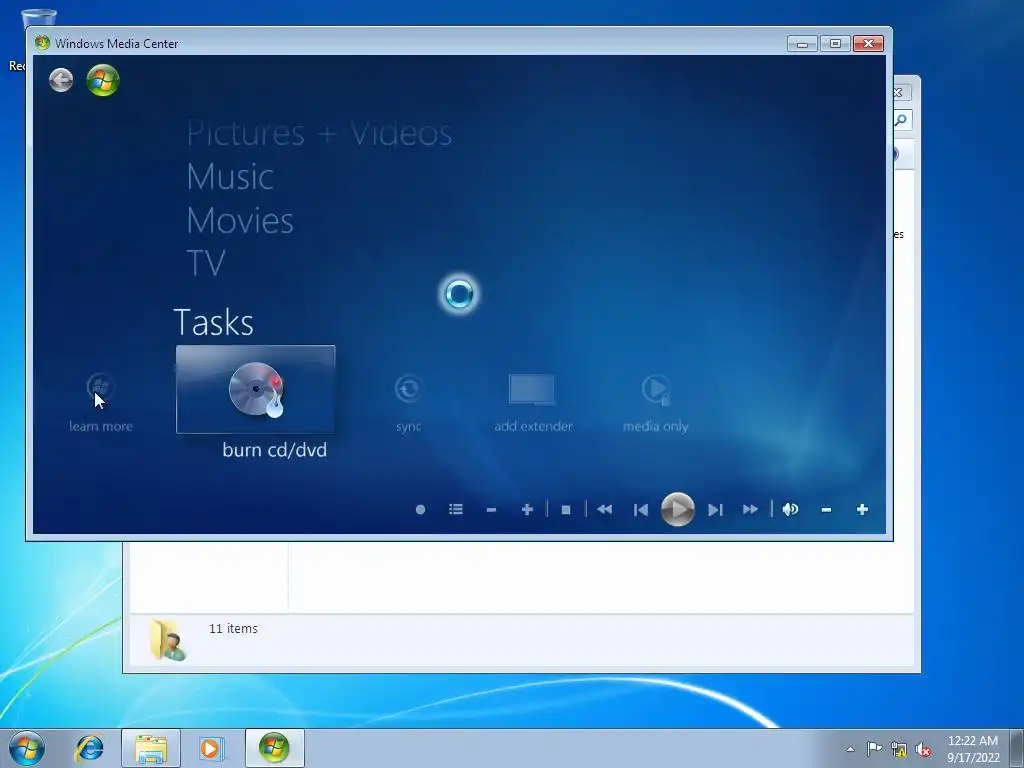Click the folder icon in Explorer details pane

(167, 640)
